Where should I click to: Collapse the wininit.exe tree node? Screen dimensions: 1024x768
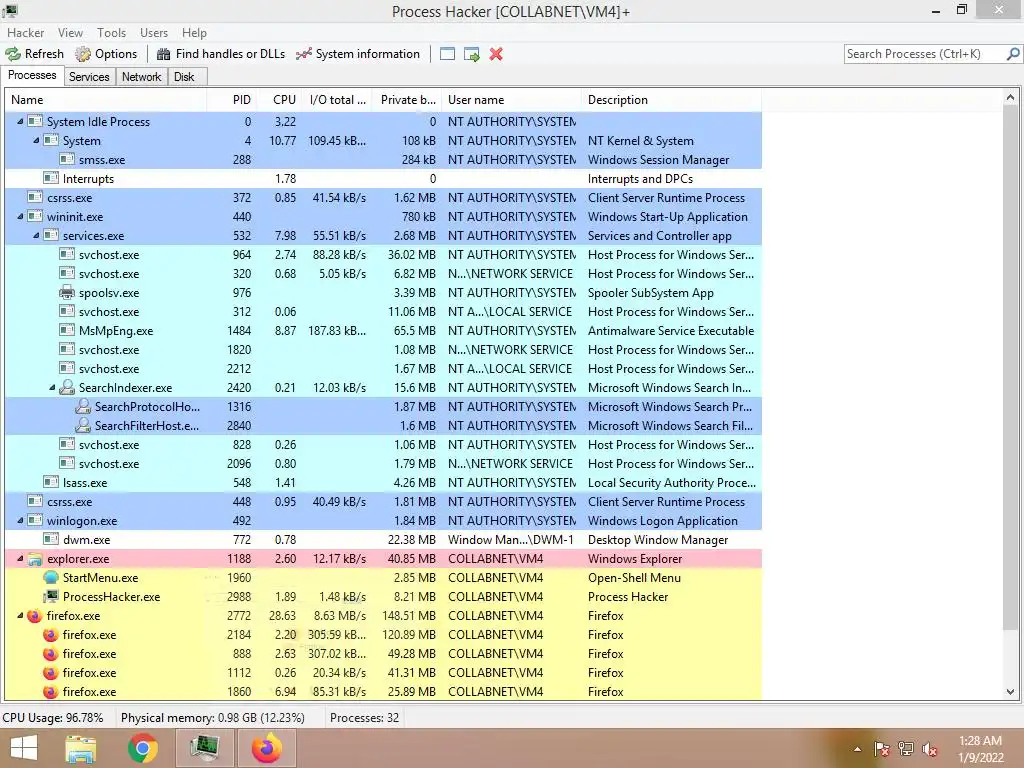pyautogui.click(x=20, y=216)
